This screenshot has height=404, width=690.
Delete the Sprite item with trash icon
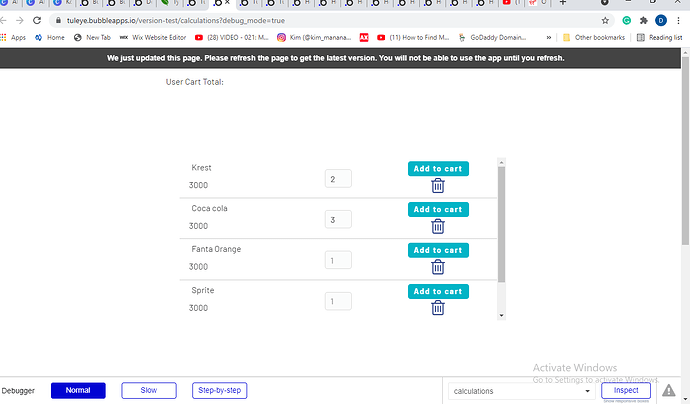[x=437, y=308]
